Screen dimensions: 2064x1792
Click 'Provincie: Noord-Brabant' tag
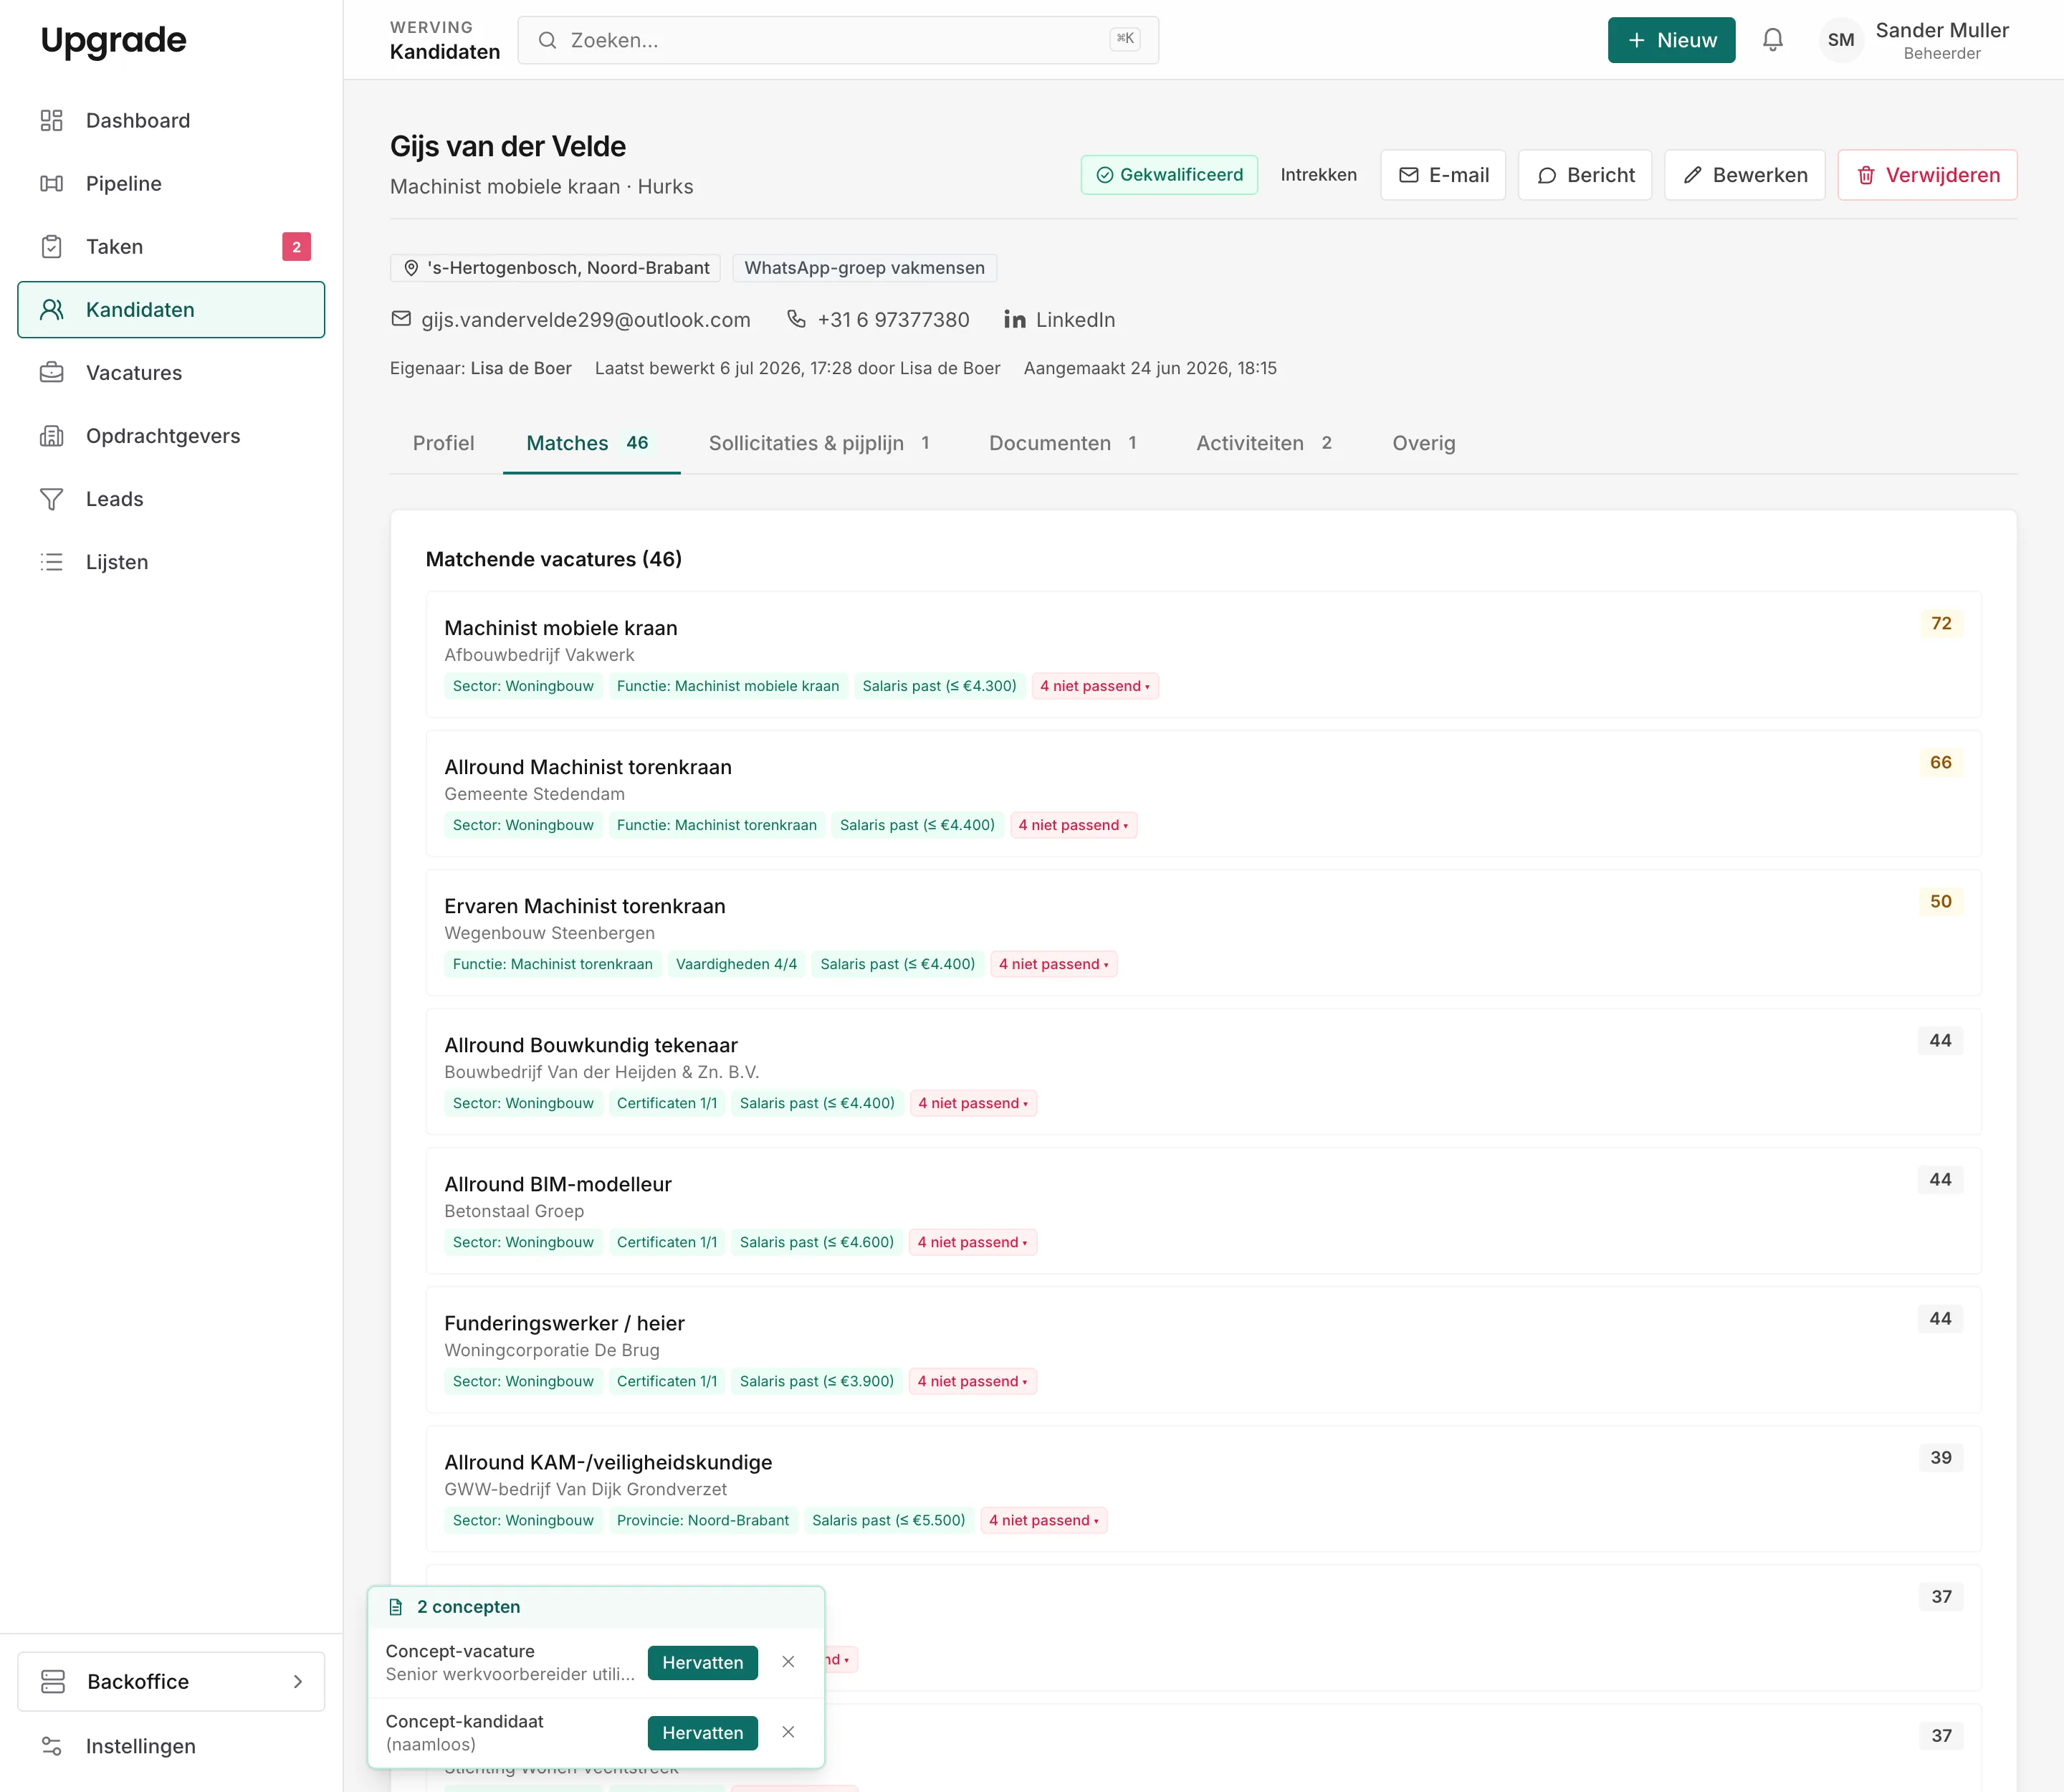(703, 1520)
